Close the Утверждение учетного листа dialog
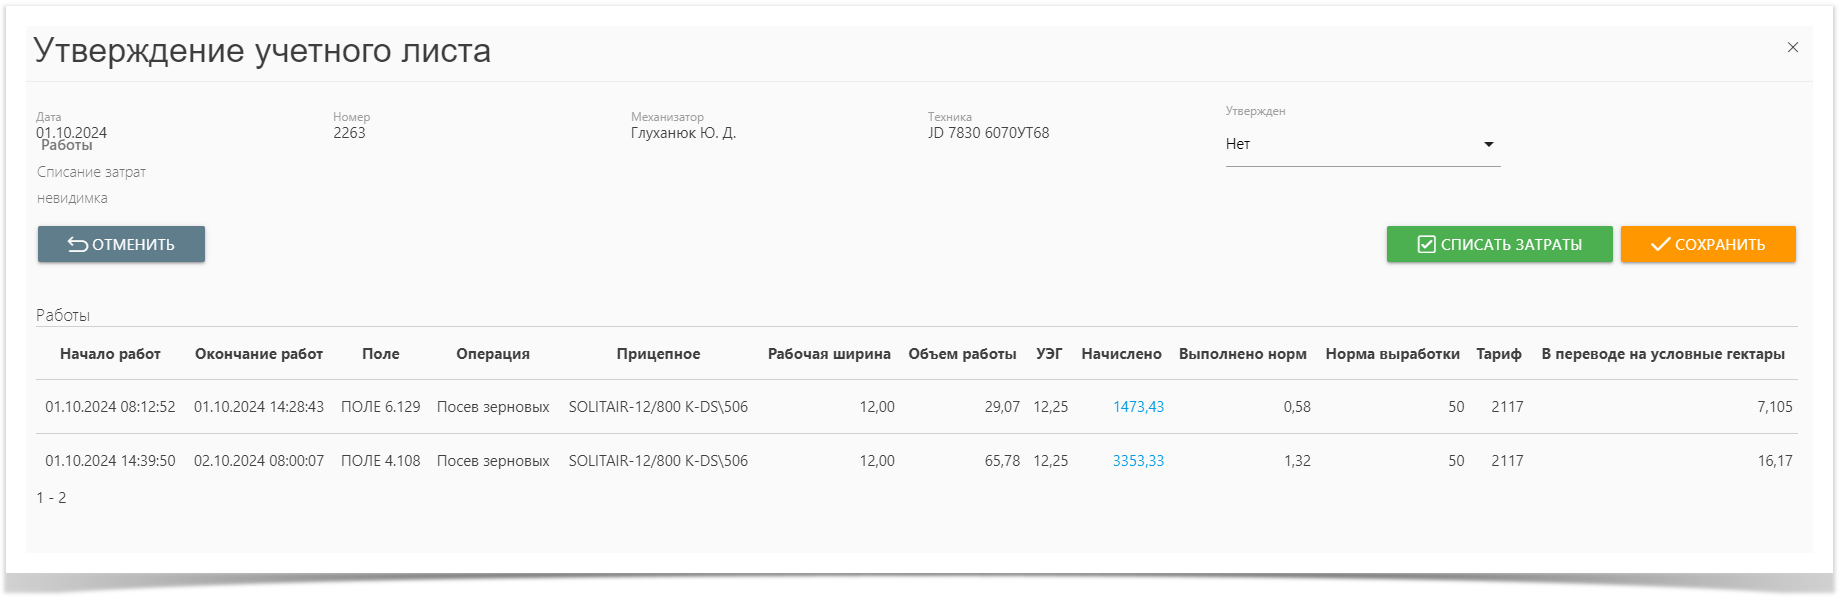 click(x=1792, y=47)
